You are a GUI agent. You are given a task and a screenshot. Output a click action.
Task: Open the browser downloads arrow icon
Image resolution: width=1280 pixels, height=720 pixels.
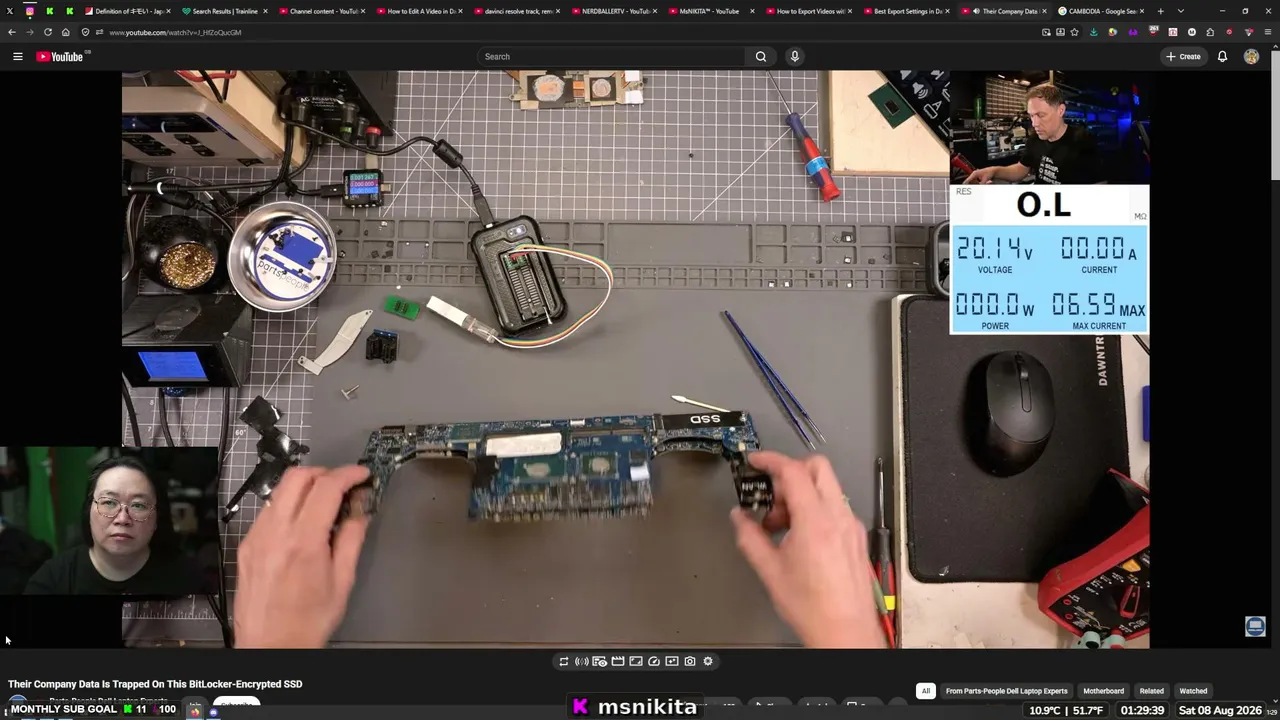click(1093, 32)
